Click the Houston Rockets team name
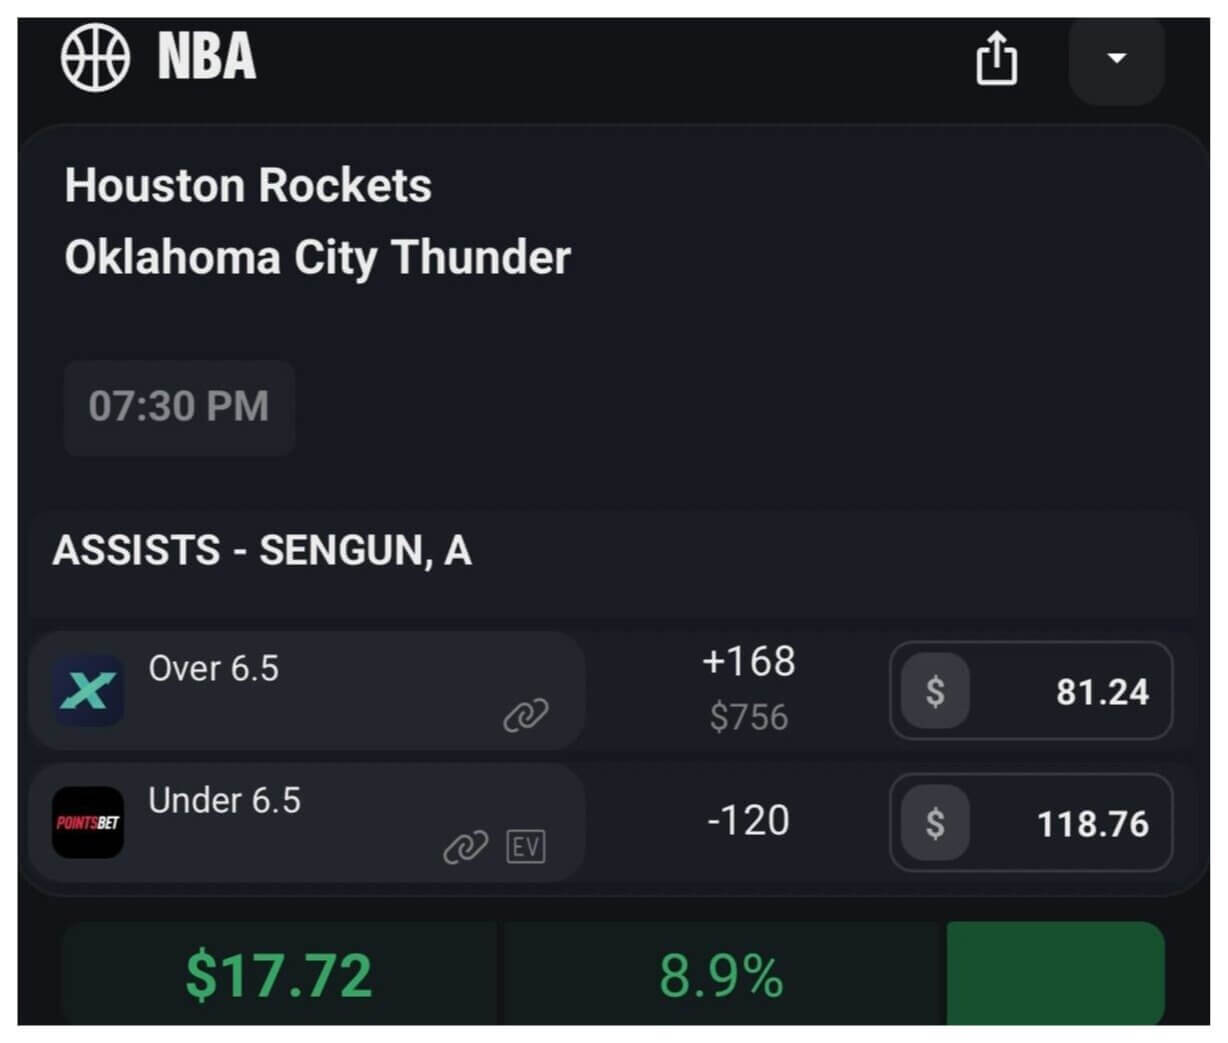The image size is (1228, 1043). click(x=248, y=186)
